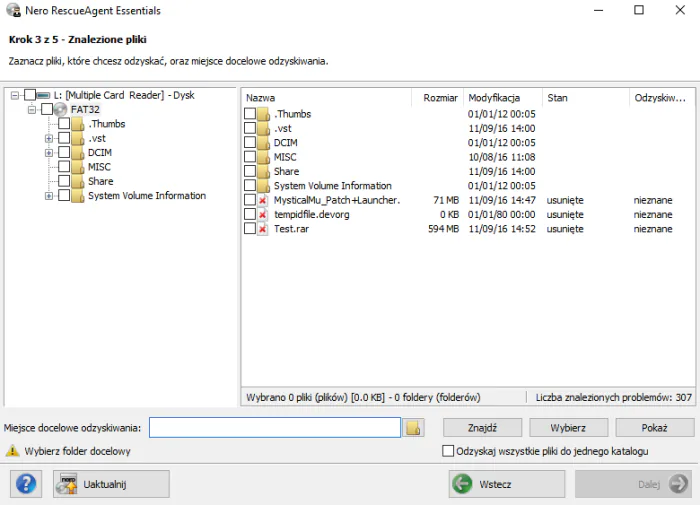Check the Share checkbox in the file list

click(x=250, y=171)
